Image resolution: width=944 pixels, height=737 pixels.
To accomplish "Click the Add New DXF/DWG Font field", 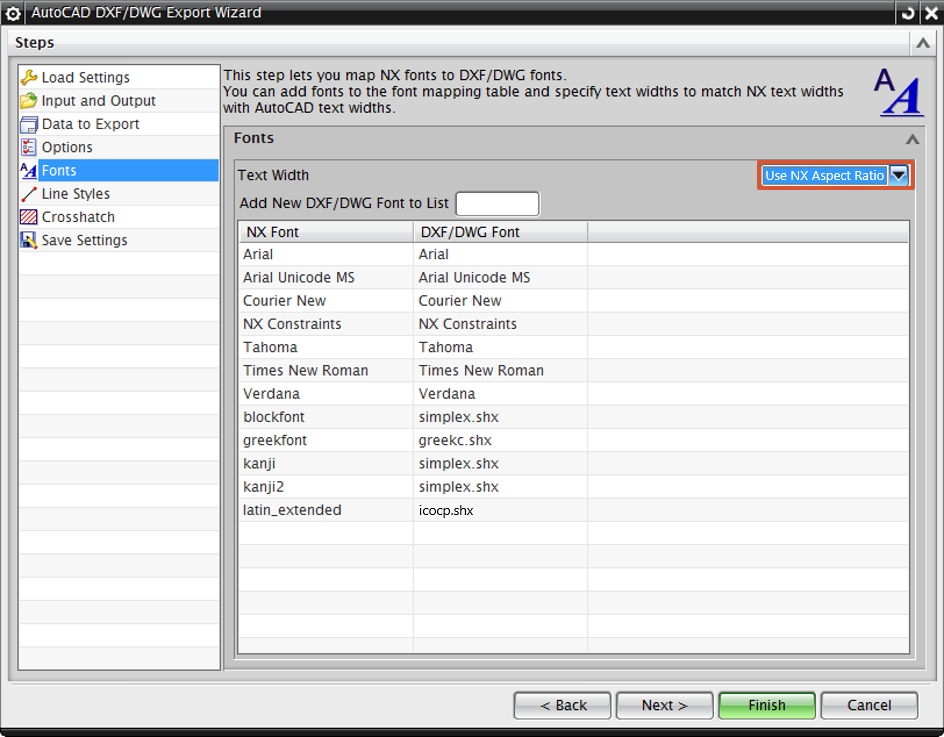I will point(497,204).
